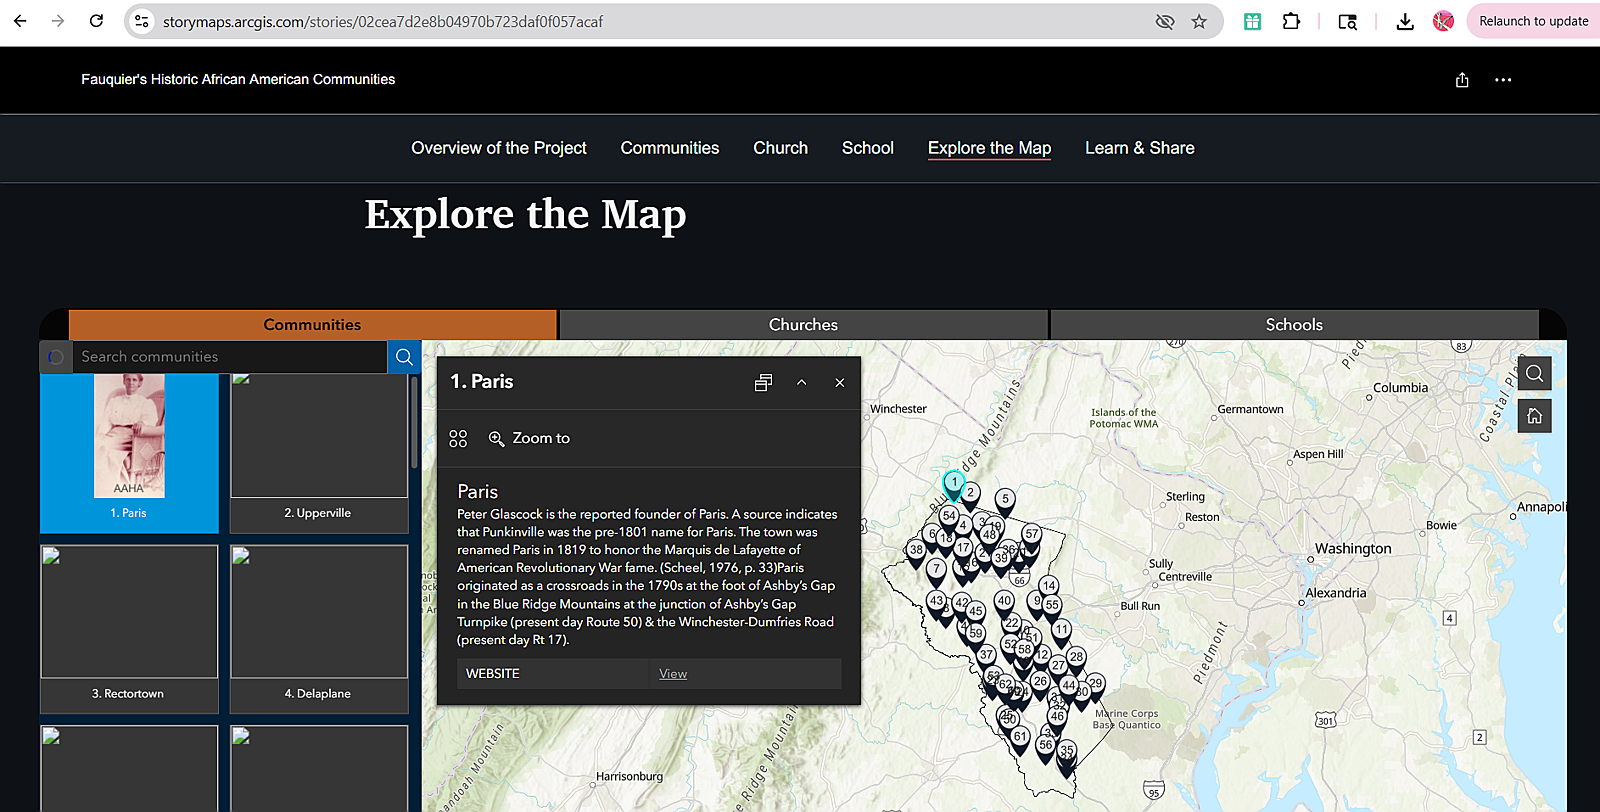Click the communities search button

[404, 357]
